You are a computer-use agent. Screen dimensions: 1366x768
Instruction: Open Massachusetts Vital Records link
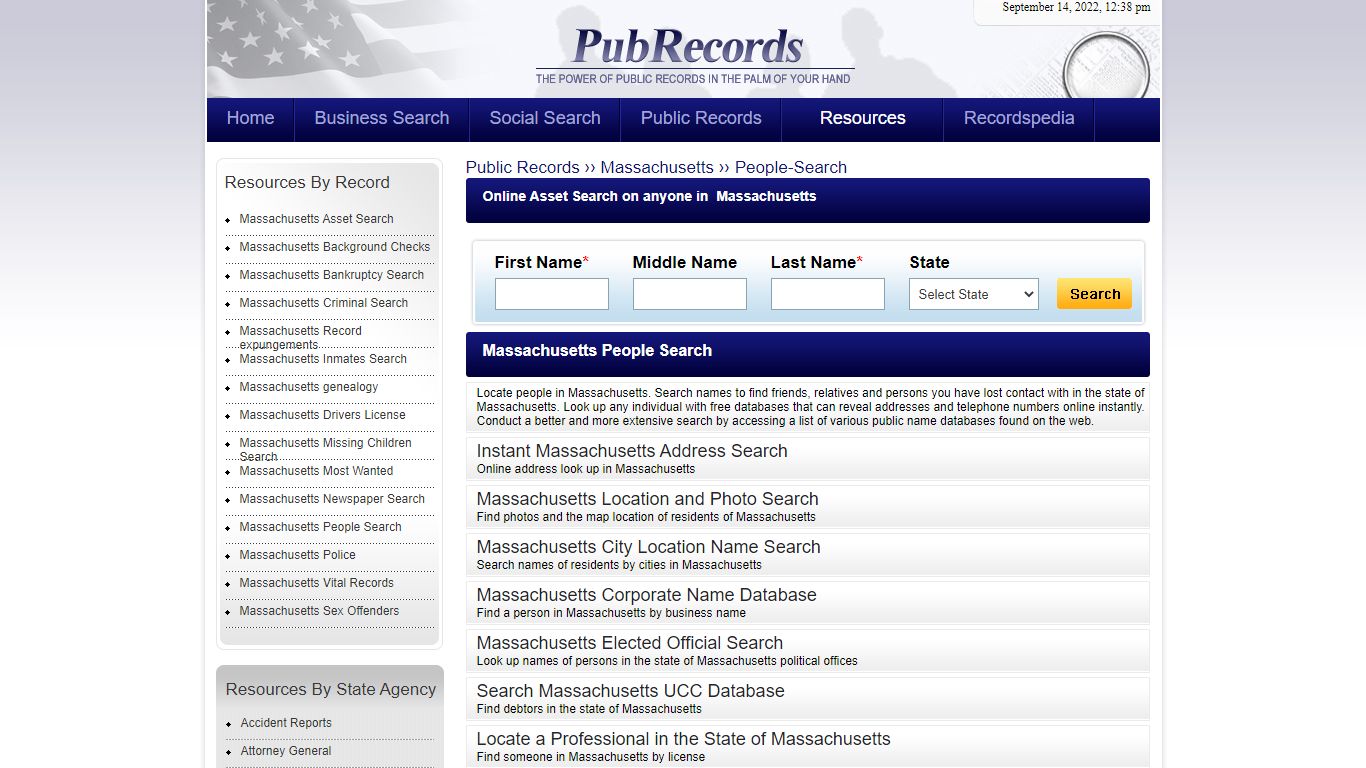(317, 583)
